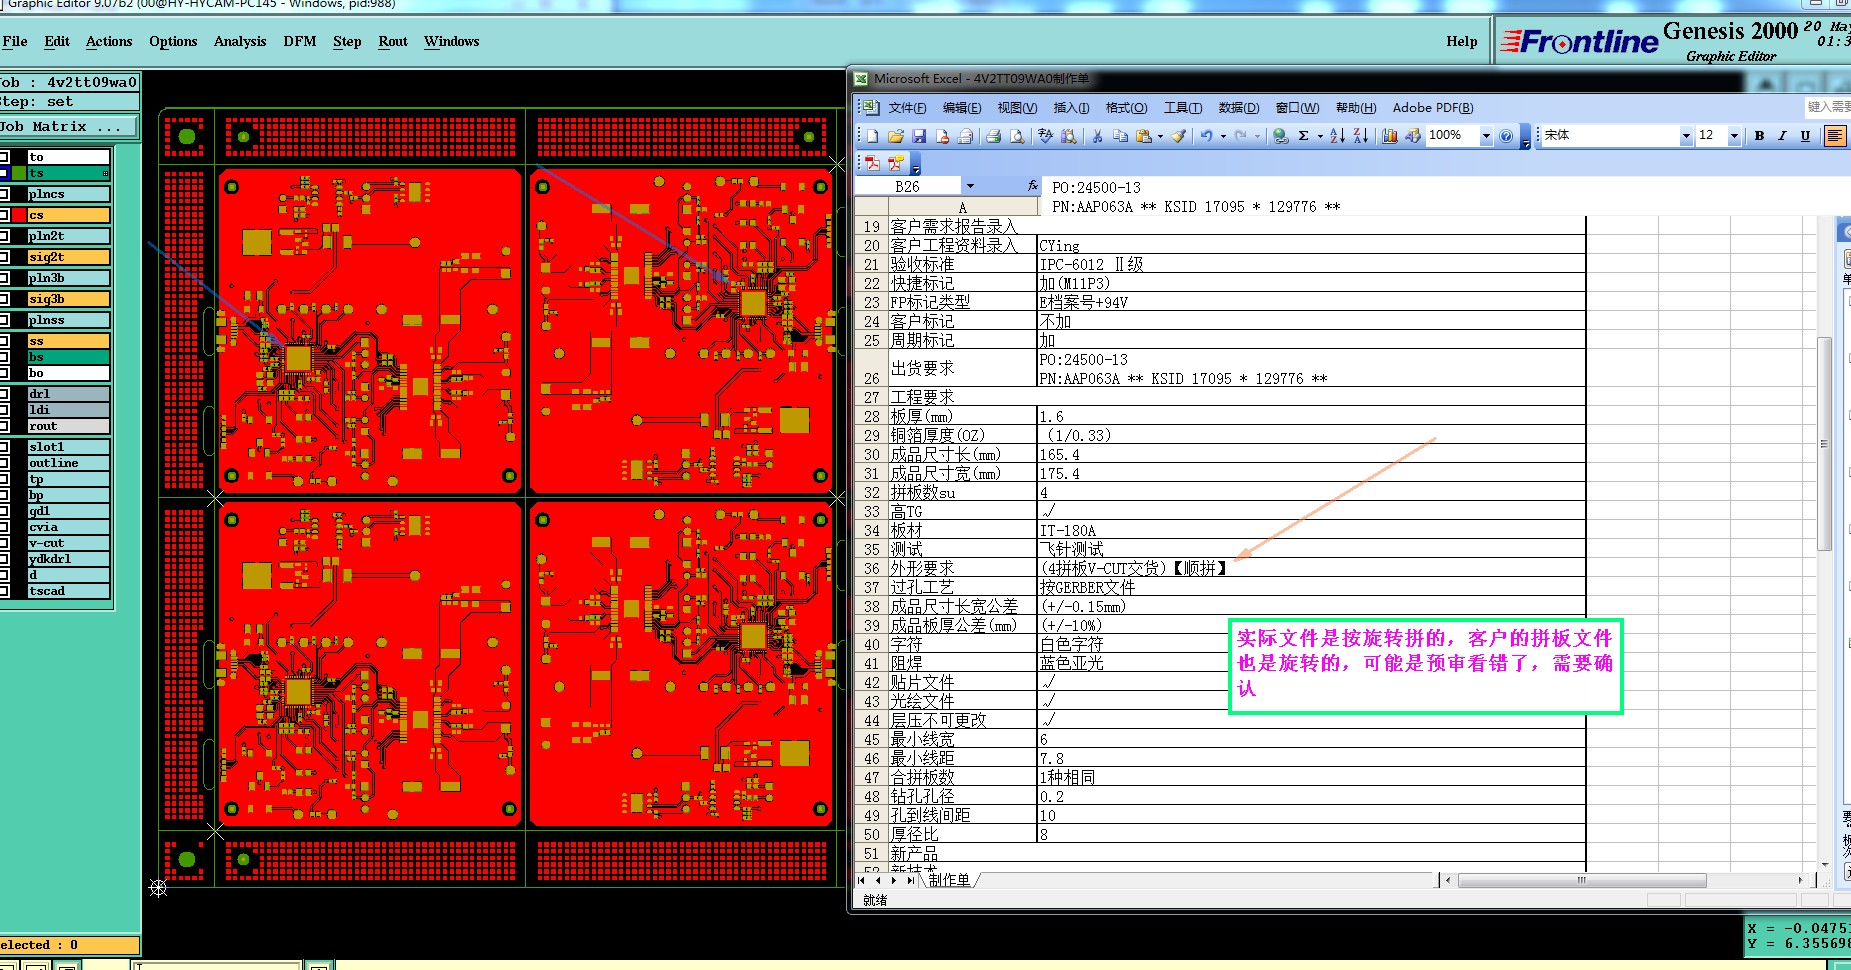Click the Open file icon in Excel toolbar

pos(895,136)
